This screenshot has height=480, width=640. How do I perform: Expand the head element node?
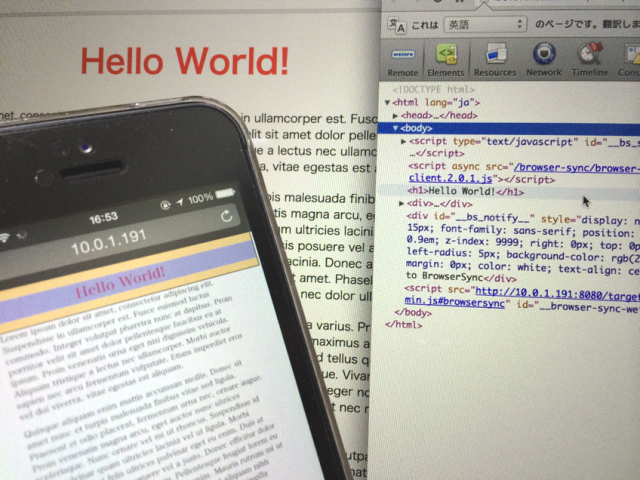tap(396, 115)
